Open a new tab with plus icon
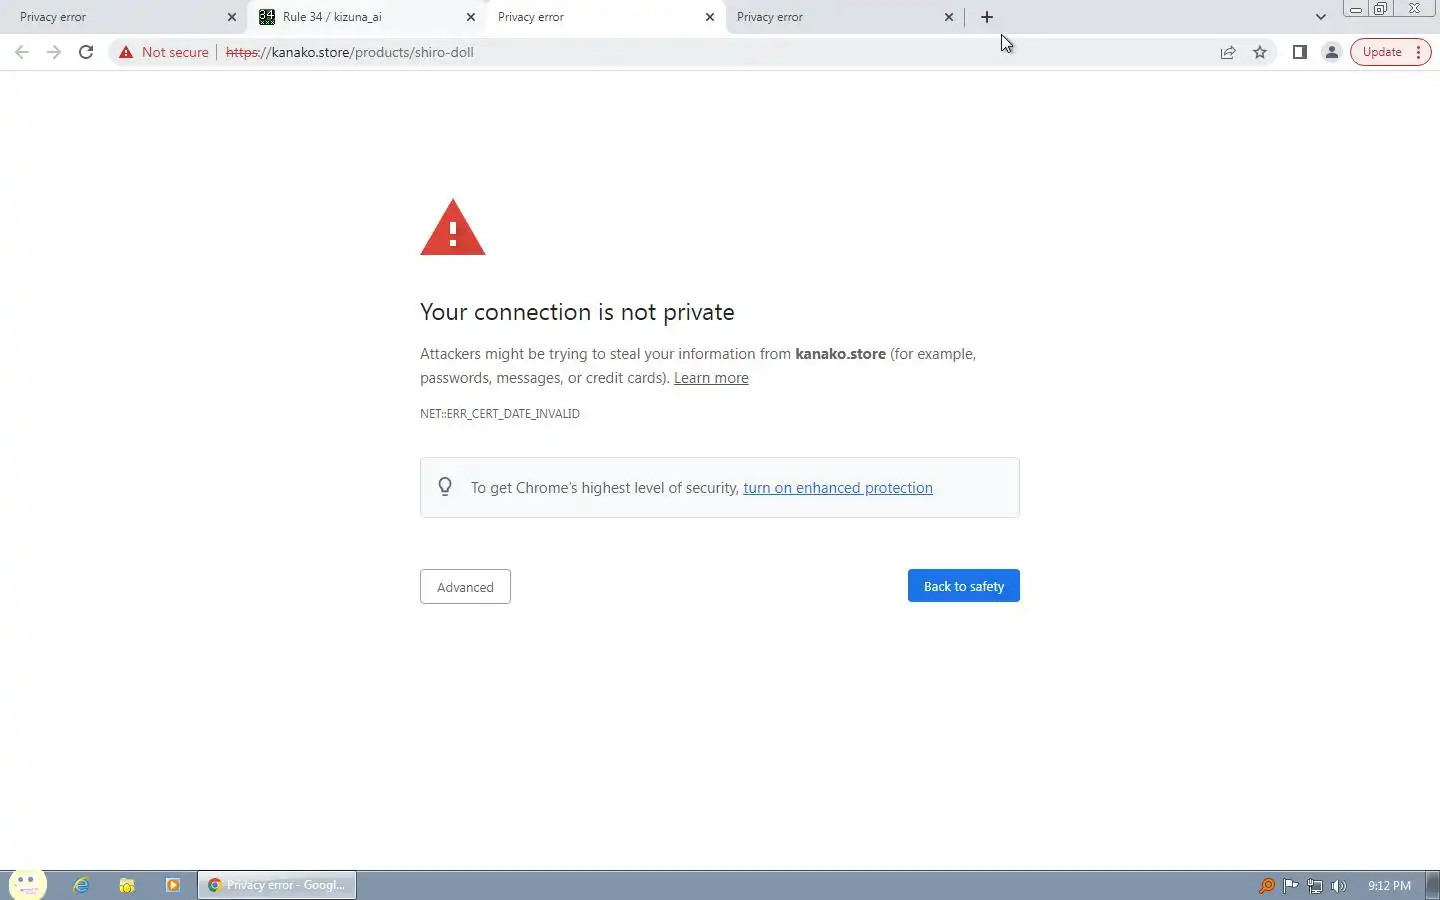Viewport: 1440px width, 900px height. pyautogui.click(x=987, y=17)
